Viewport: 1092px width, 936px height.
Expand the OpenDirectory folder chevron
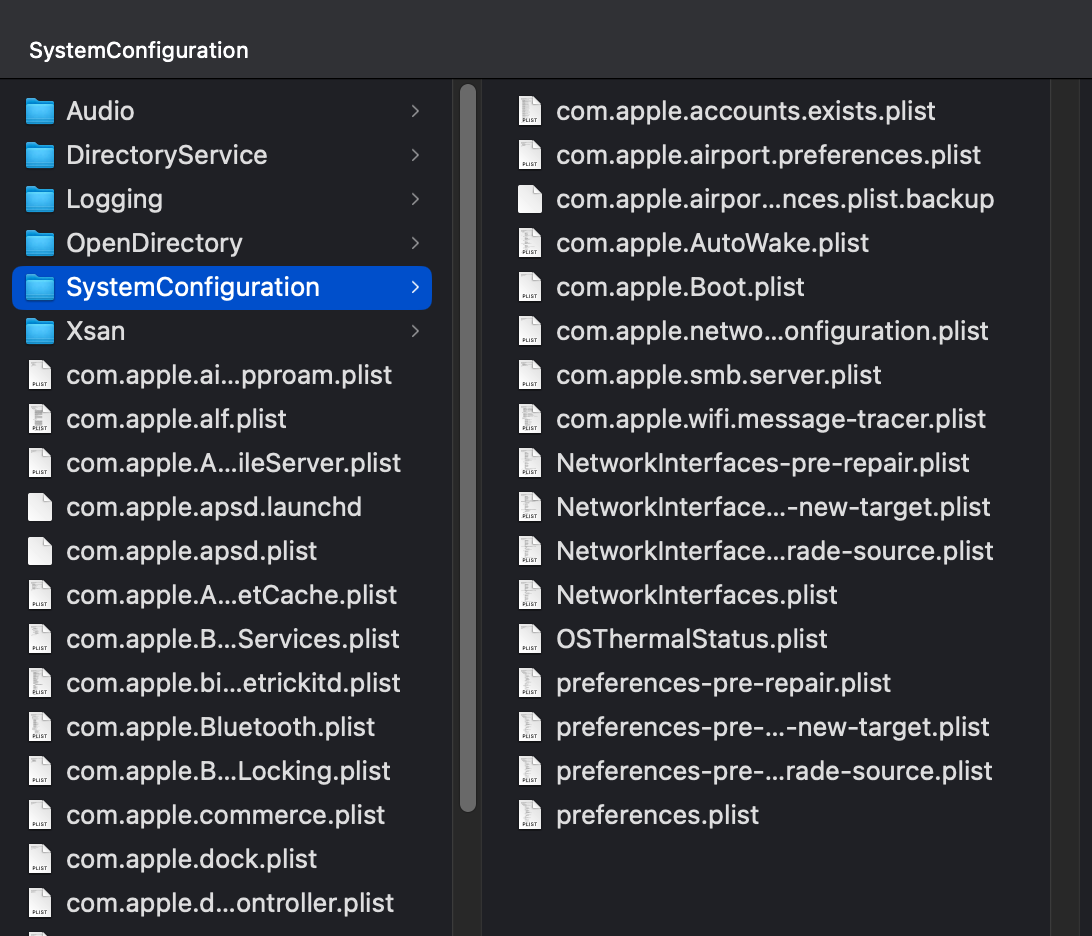click(415, 243)
